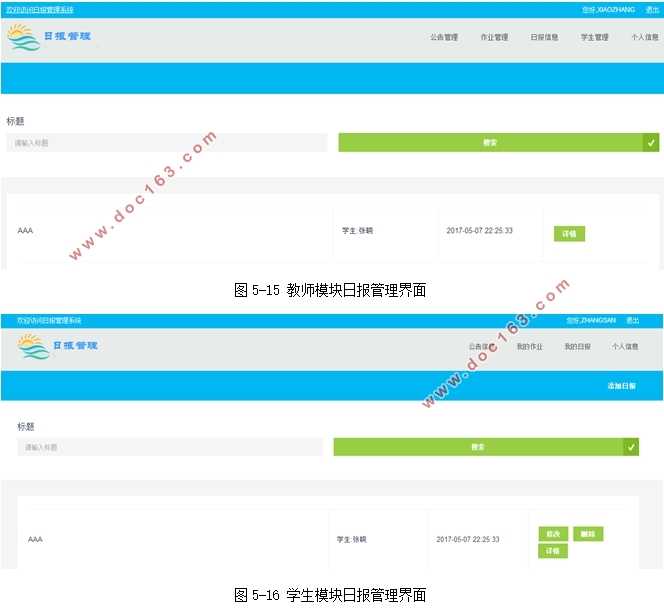This screenshot has width=664, height=611.
Task: Click checkmark icon on student search bar
Action: coord(631,447)
